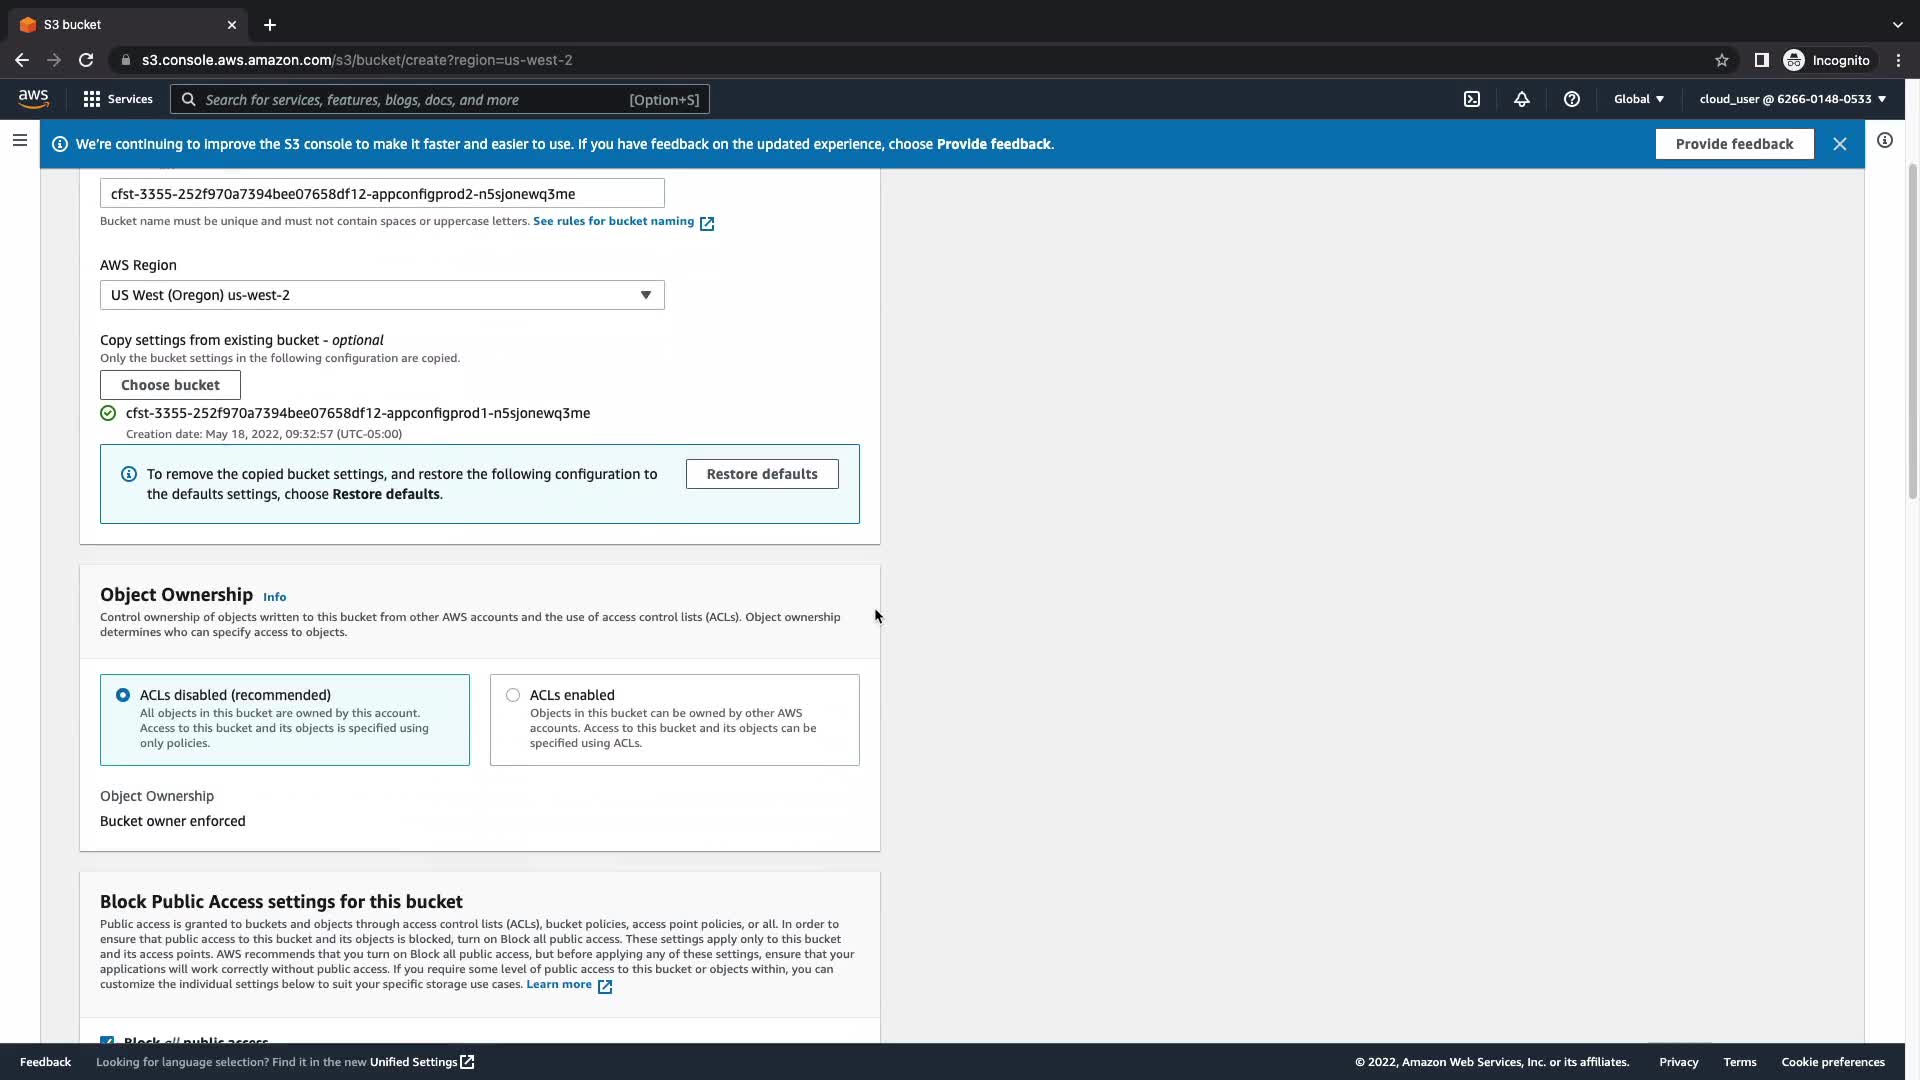Expand the hamburger side navigation menu
This screenshot has height=1080, width=1920.
click(x=19, y=140)
